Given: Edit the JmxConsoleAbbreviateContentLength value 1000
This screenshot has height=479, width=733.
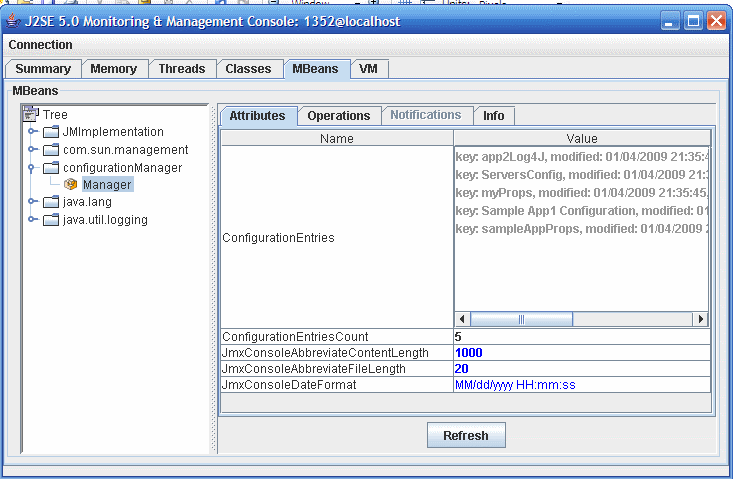Looking at the screenshot, I should [x=581, y=353].
